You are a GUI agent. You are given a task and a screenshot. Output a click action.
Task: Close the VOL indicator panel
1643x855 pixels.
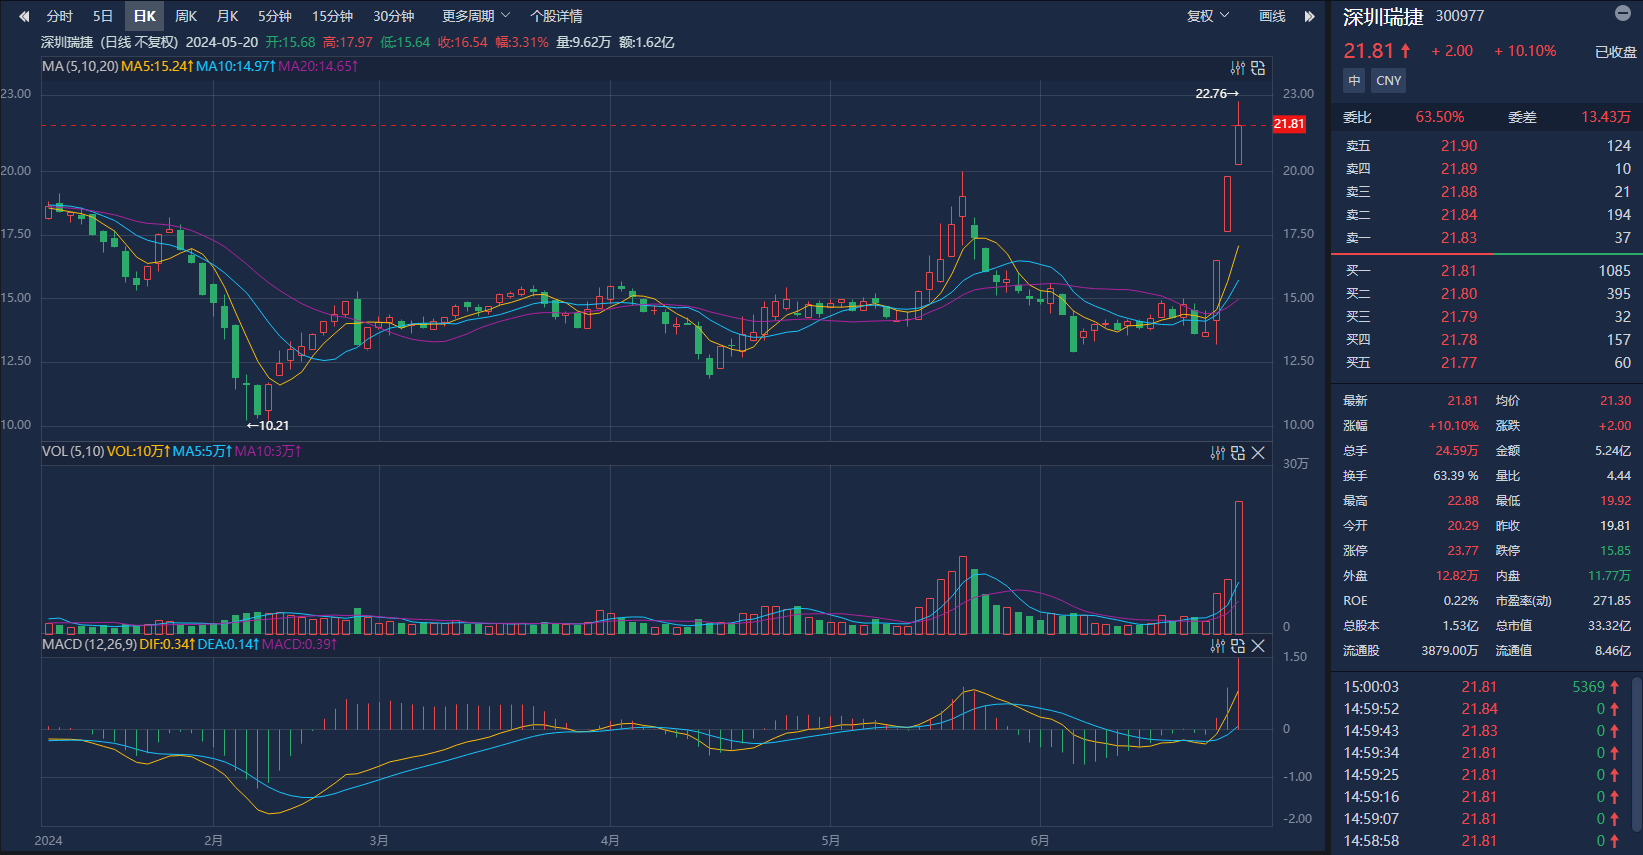click(x=1258, y=453)
